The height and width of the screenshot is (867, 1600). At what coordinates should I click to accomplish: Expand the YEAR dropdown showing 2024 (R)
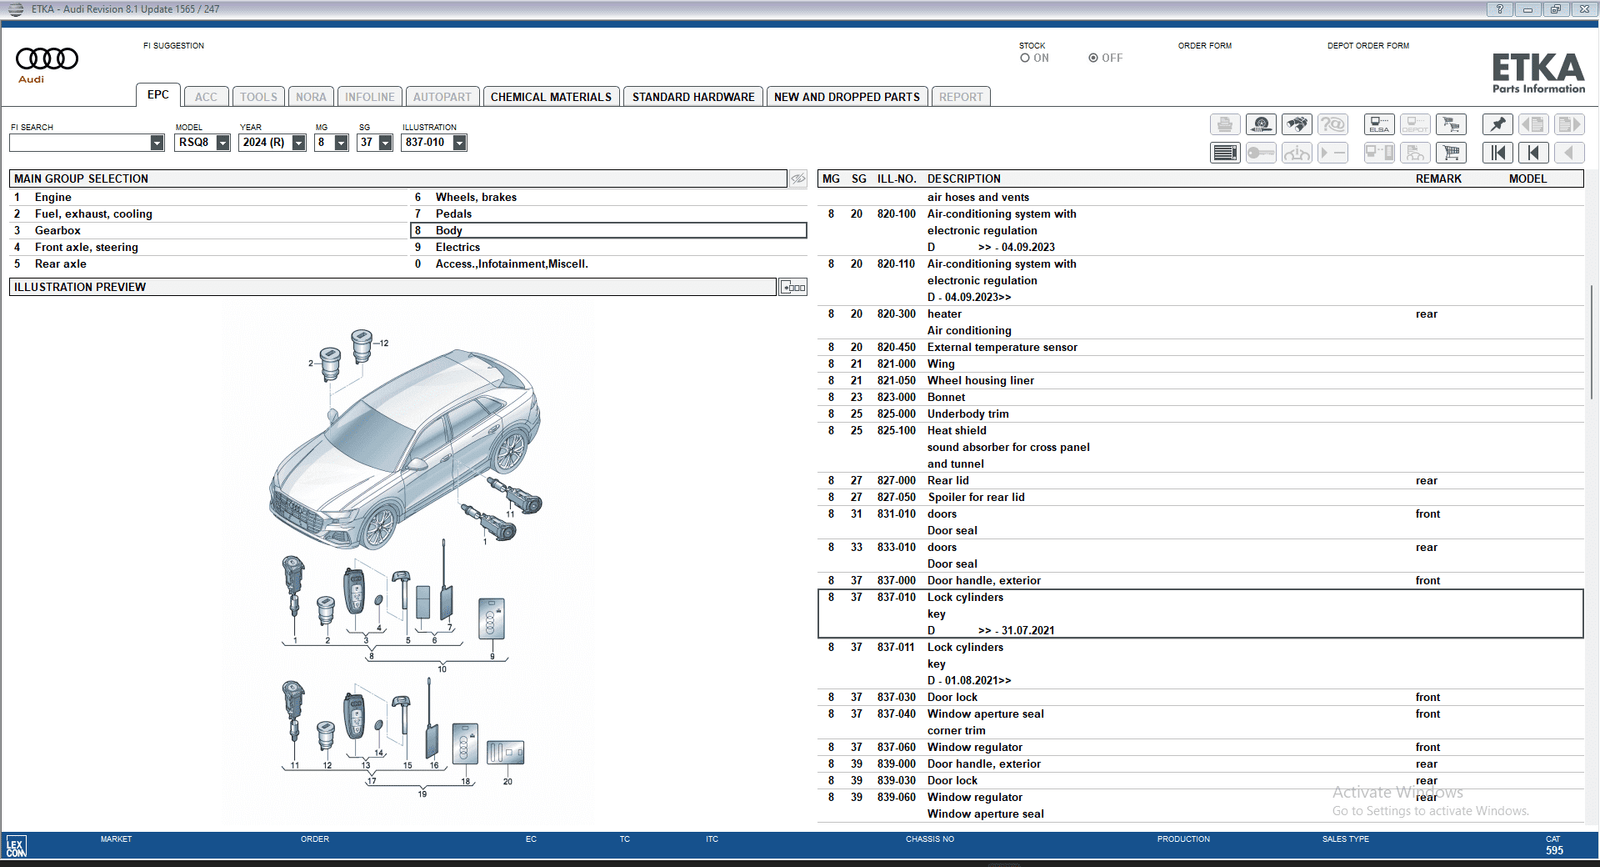tap(298, 143)
